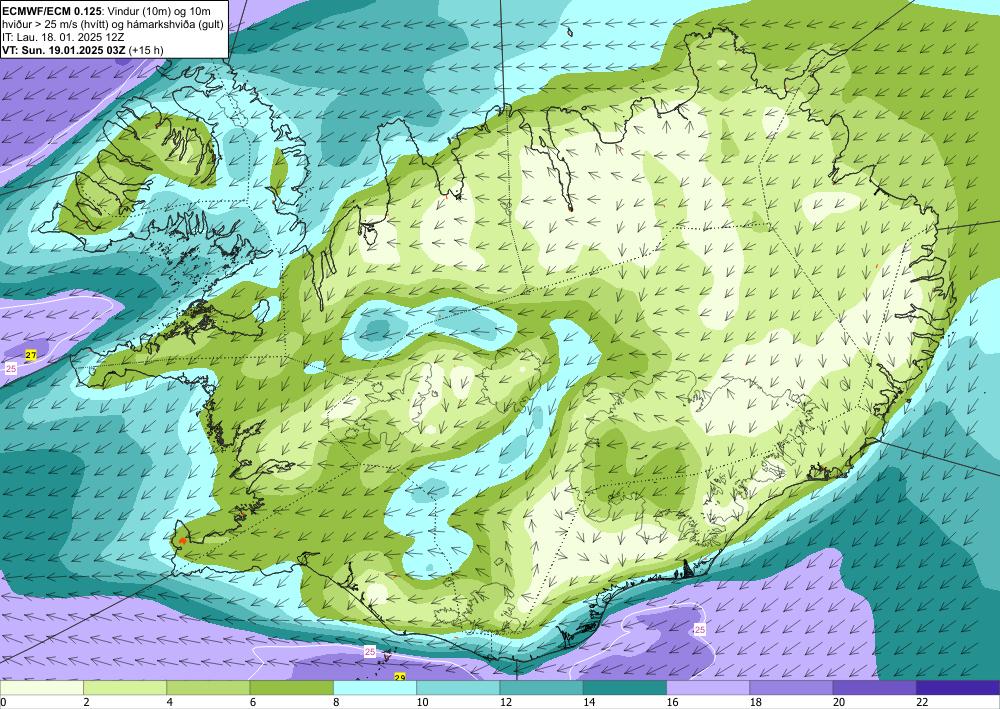
Task: Click the legend value '20'
Action: (839, 702)
